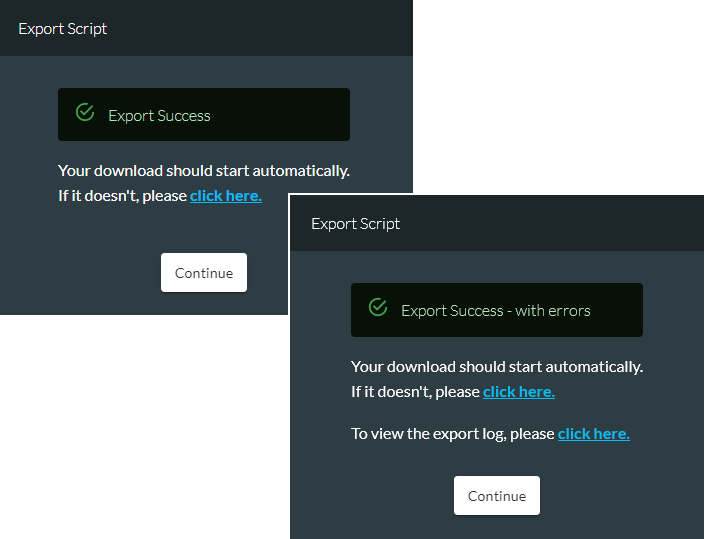Click blank area of the 'with errors' black banner
This screenshot has width=705, height=539.
pyautogui.click(x=618, y=310)
